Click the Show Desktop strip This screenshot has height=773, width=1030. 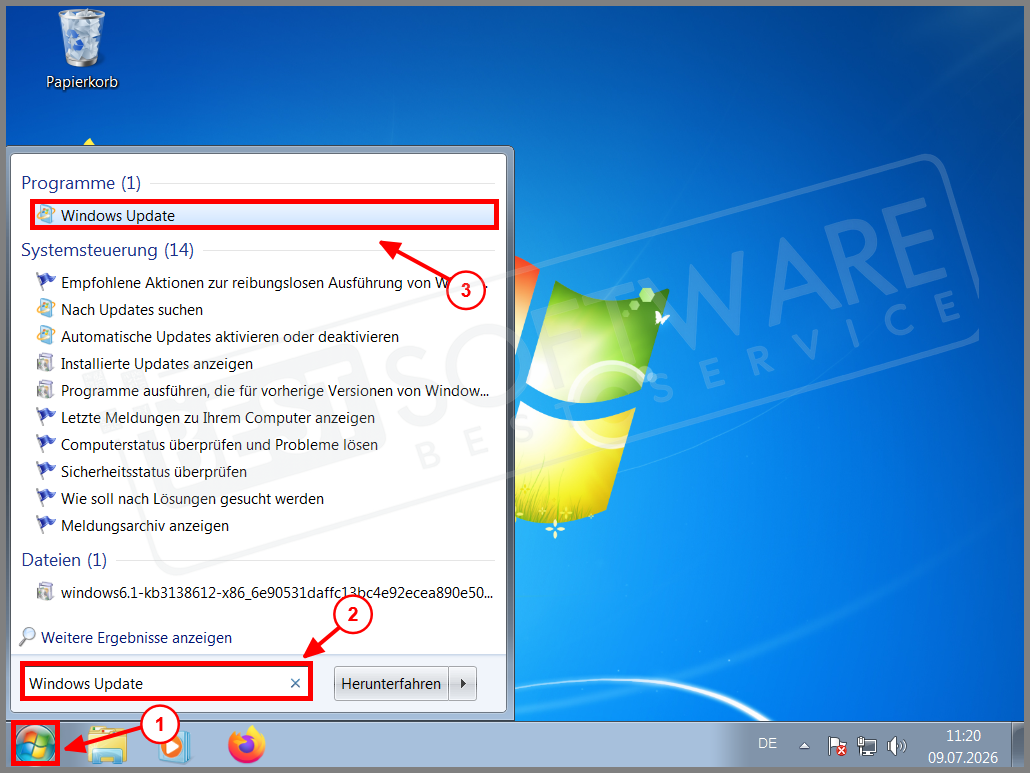1018,745
